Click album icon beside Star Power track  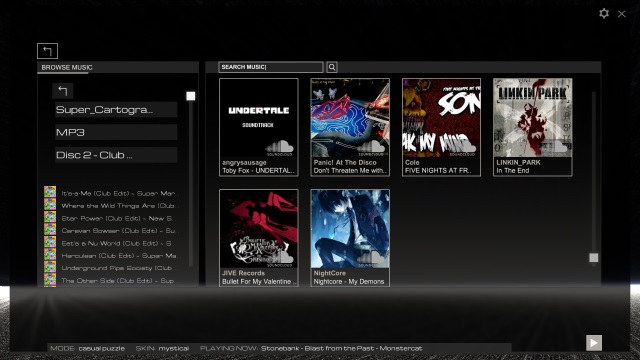(50, 217)
